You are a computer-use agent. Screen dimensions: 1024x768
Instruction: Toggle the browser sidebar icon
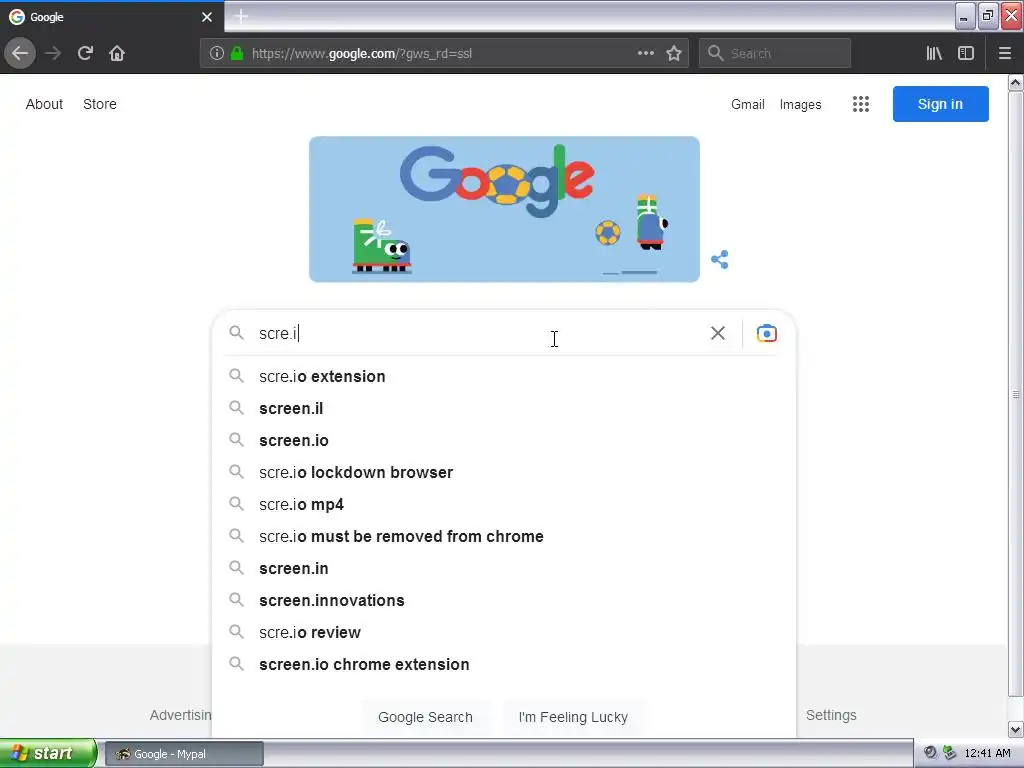(966, 53)
